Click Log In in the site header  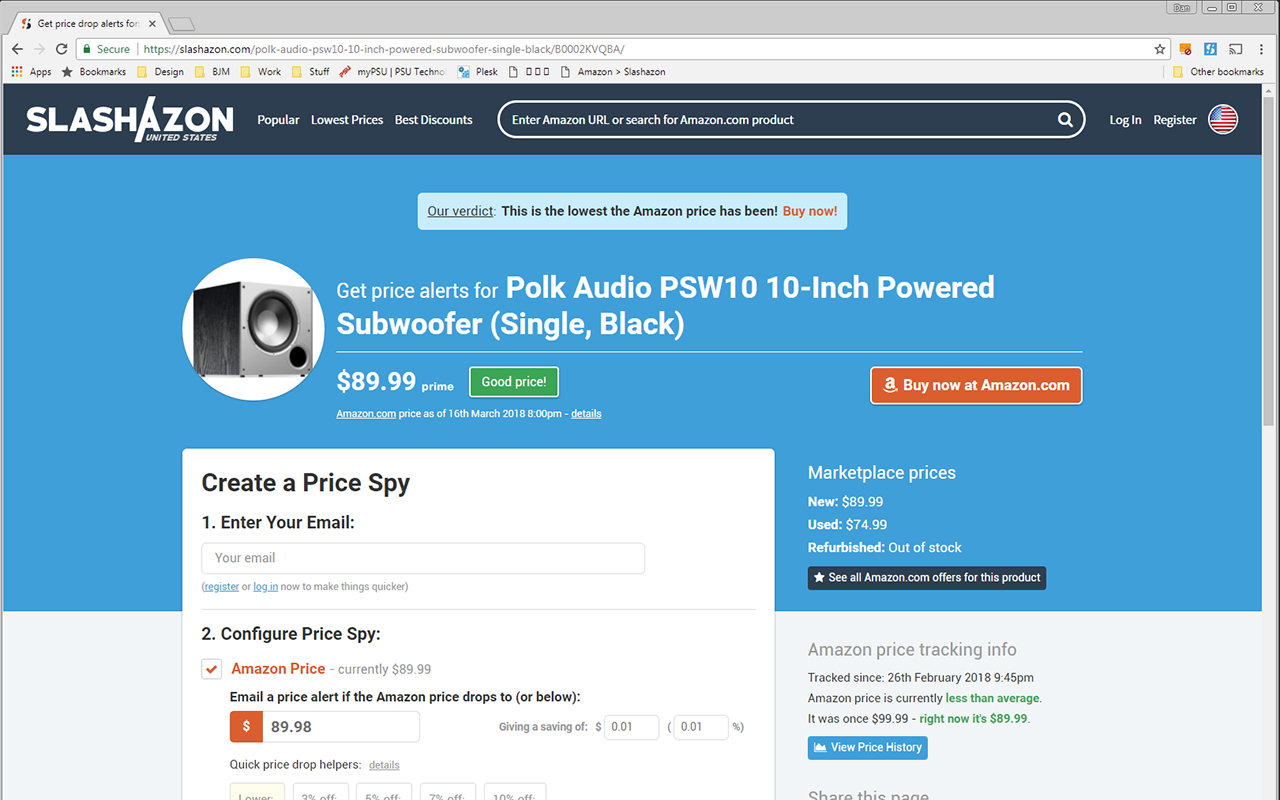[x=1125, y=120]
